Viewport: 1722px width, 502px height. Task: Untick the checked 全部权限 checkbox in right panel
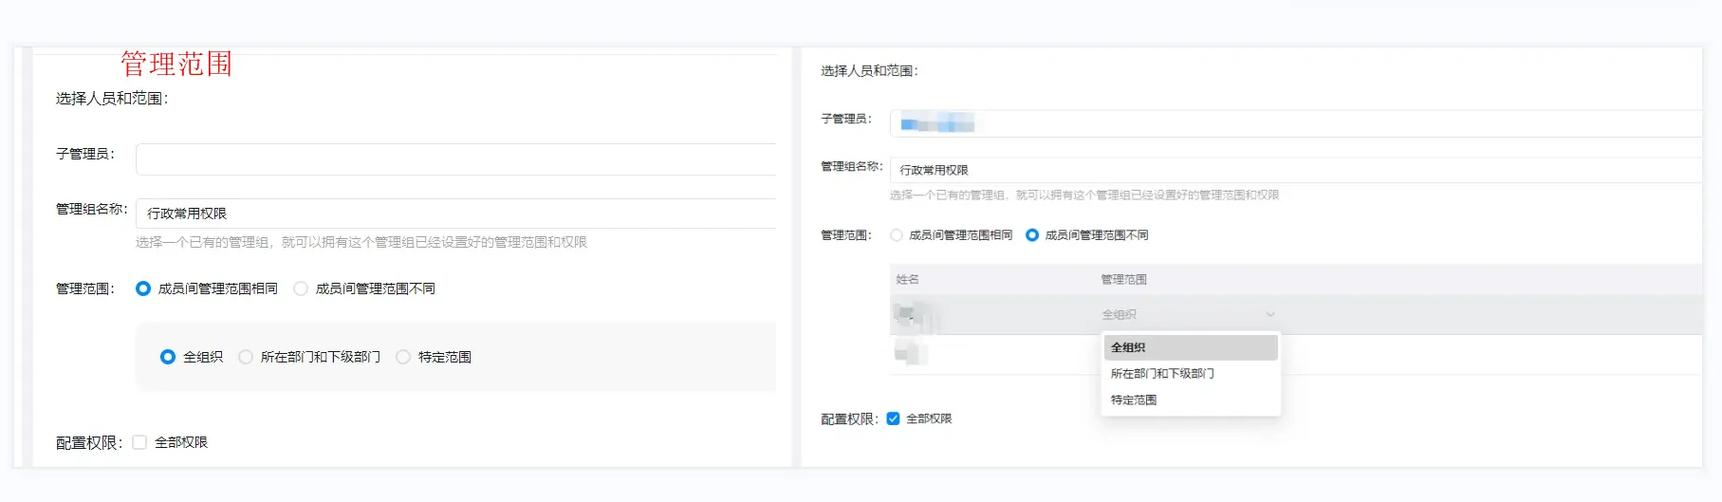(x=893, y=419)
